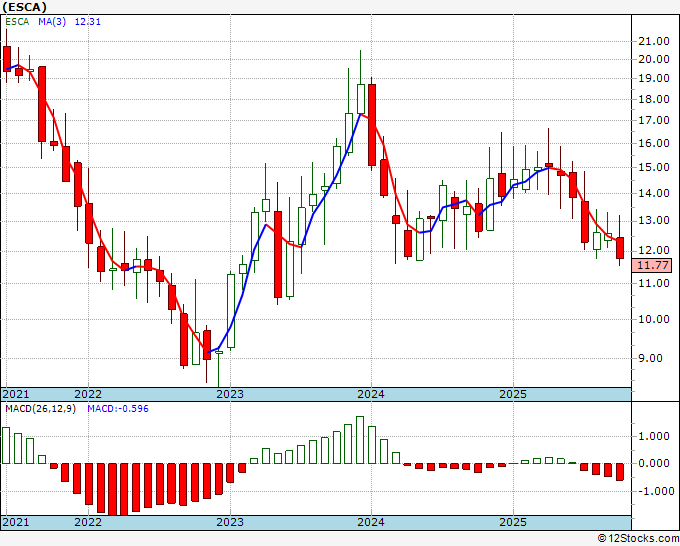Click the last red candlestick near 11.77
680x546 pixels.
[621, 248]
